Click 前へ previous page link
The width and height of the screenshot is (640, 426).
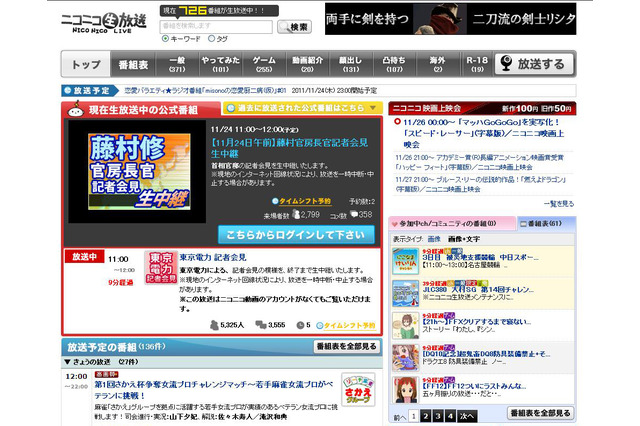[x=400, y=417]
